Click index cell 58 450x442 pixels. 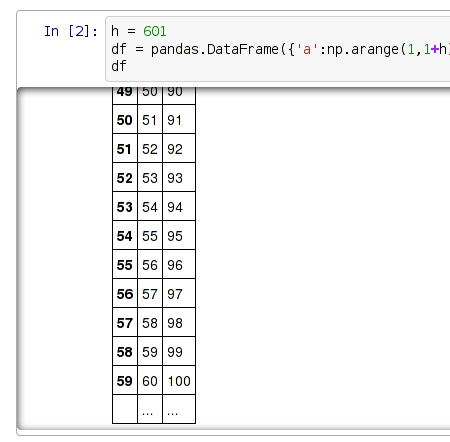(125, 351)
